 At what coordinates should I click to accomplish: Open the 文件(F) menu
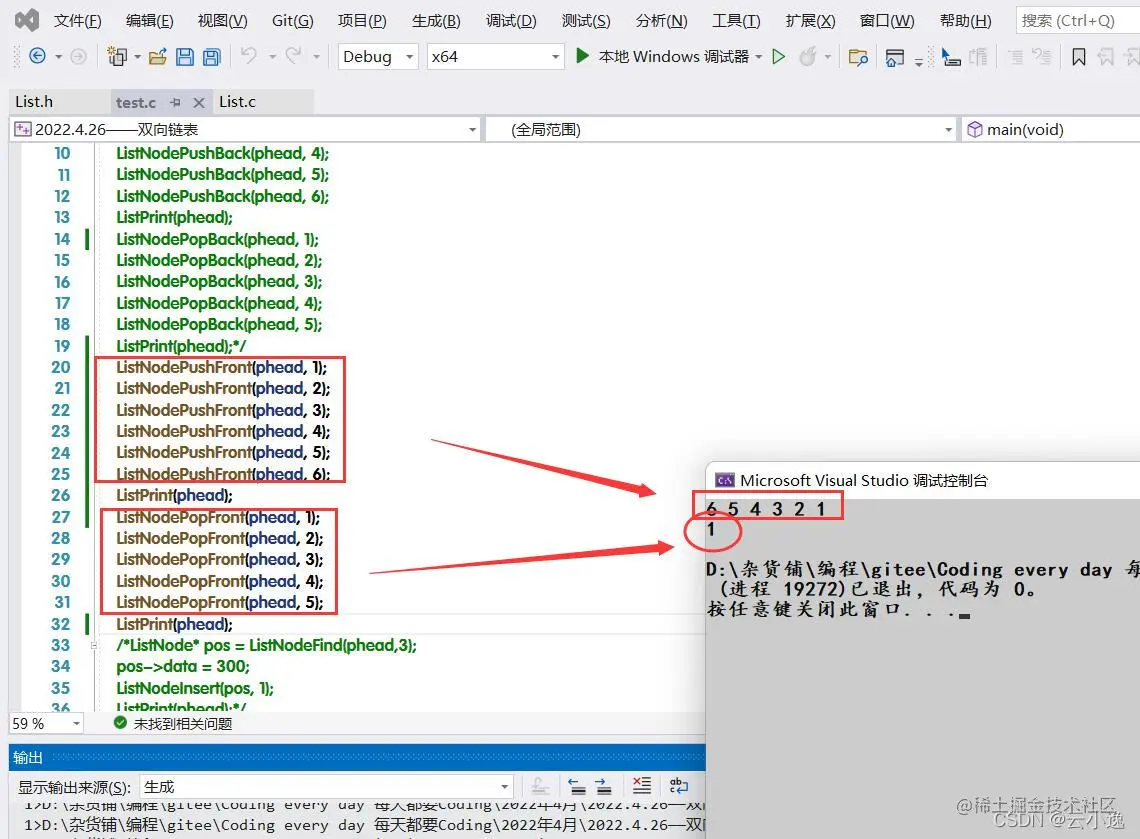tap(77, 20)
